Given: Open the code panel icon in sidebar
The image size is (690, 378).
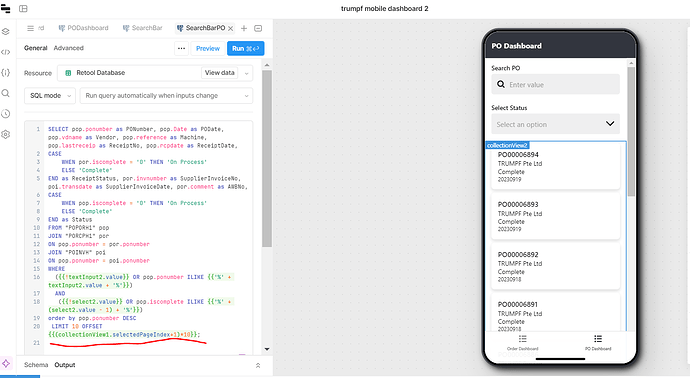Looking at the screenshot, I should (6, 52).
